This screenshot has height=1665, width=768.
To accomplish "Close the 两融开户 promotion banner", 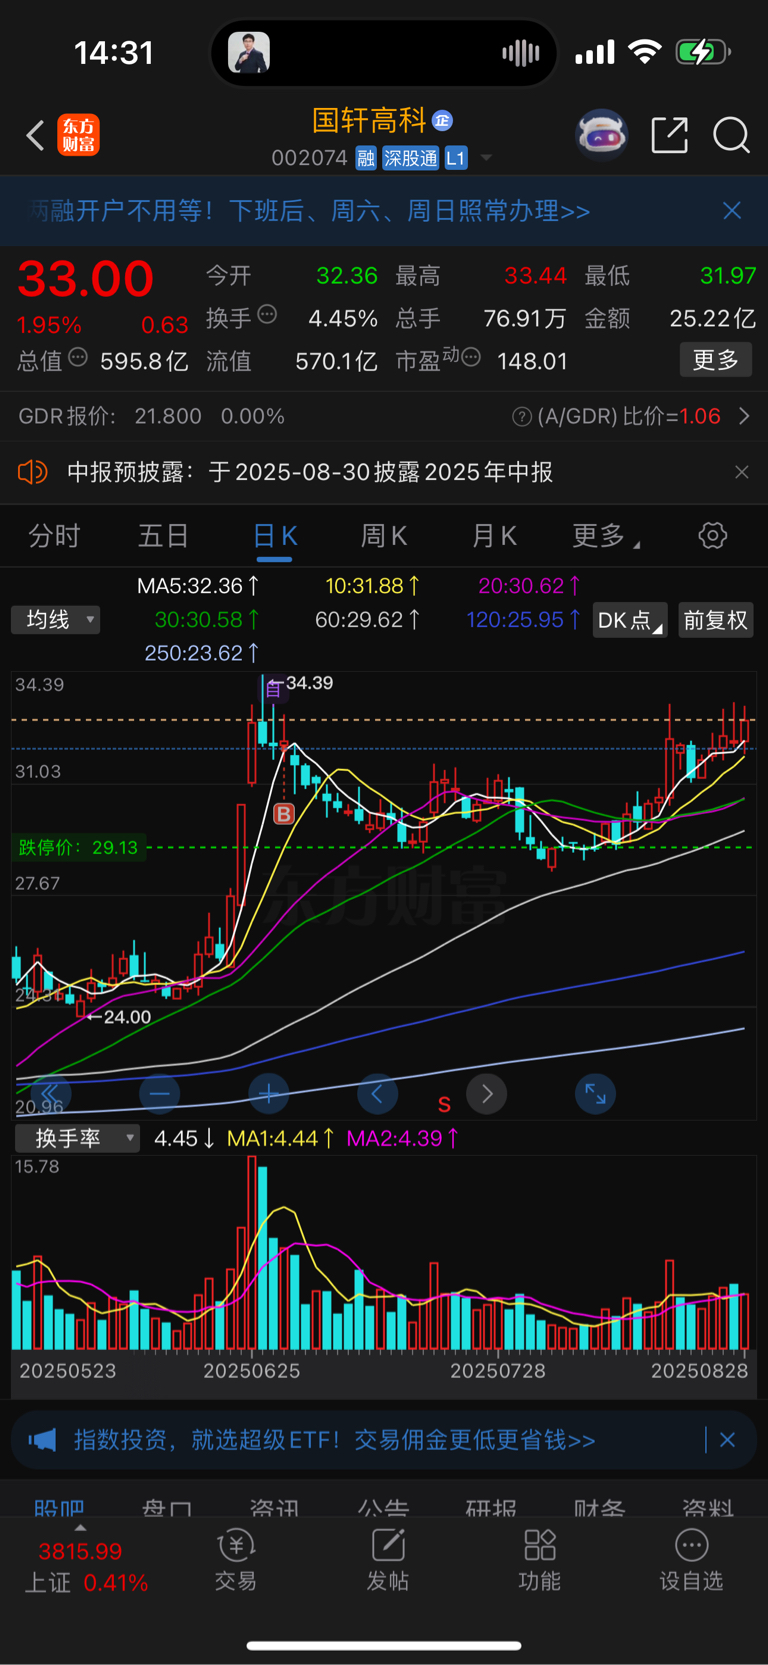I will click(732, 210).
